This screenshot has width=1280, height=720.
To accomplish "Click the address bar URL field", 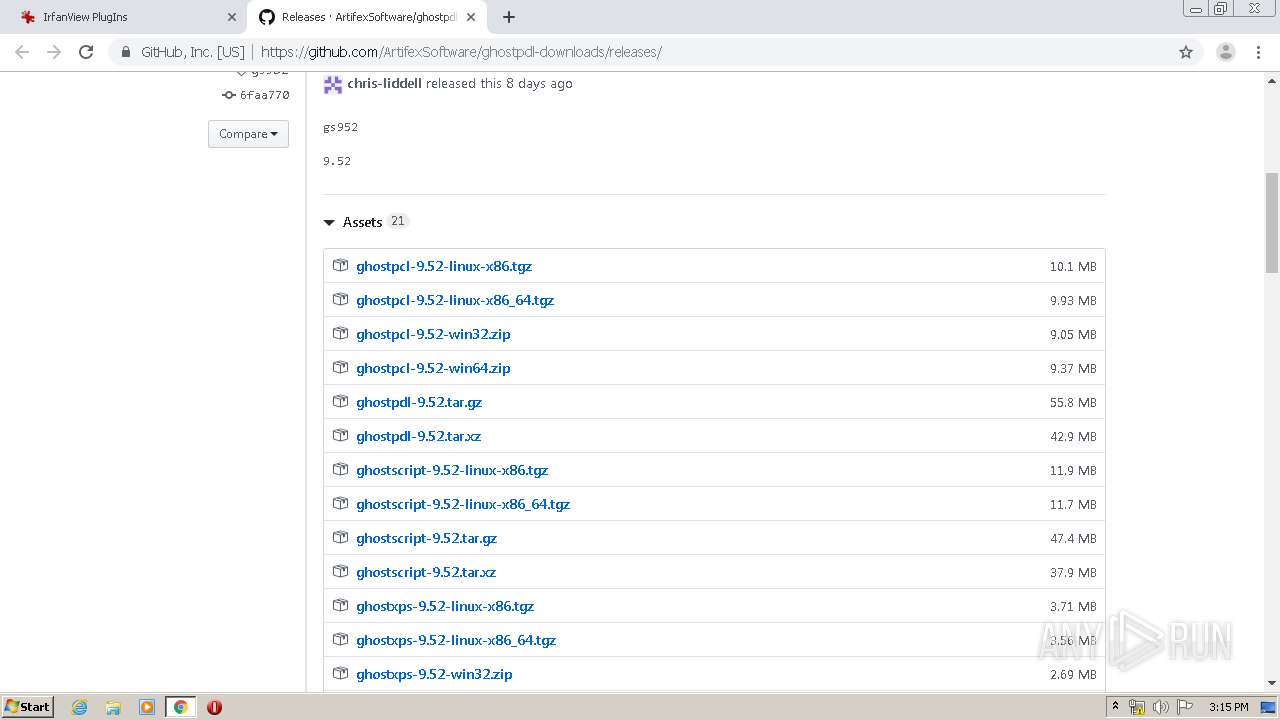I will tap(640, 52).
